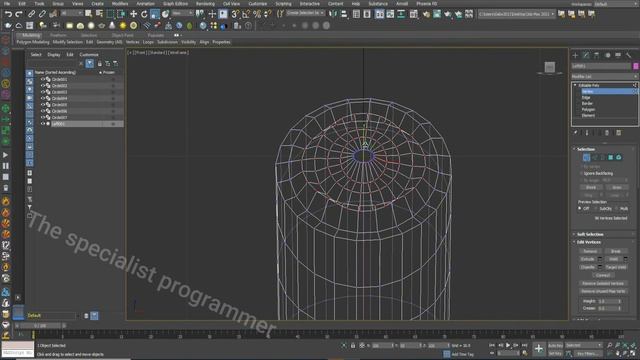Activate the Select and Rotate tool
The height and width of the screenshot is (360, 640).
pos(144,14)
